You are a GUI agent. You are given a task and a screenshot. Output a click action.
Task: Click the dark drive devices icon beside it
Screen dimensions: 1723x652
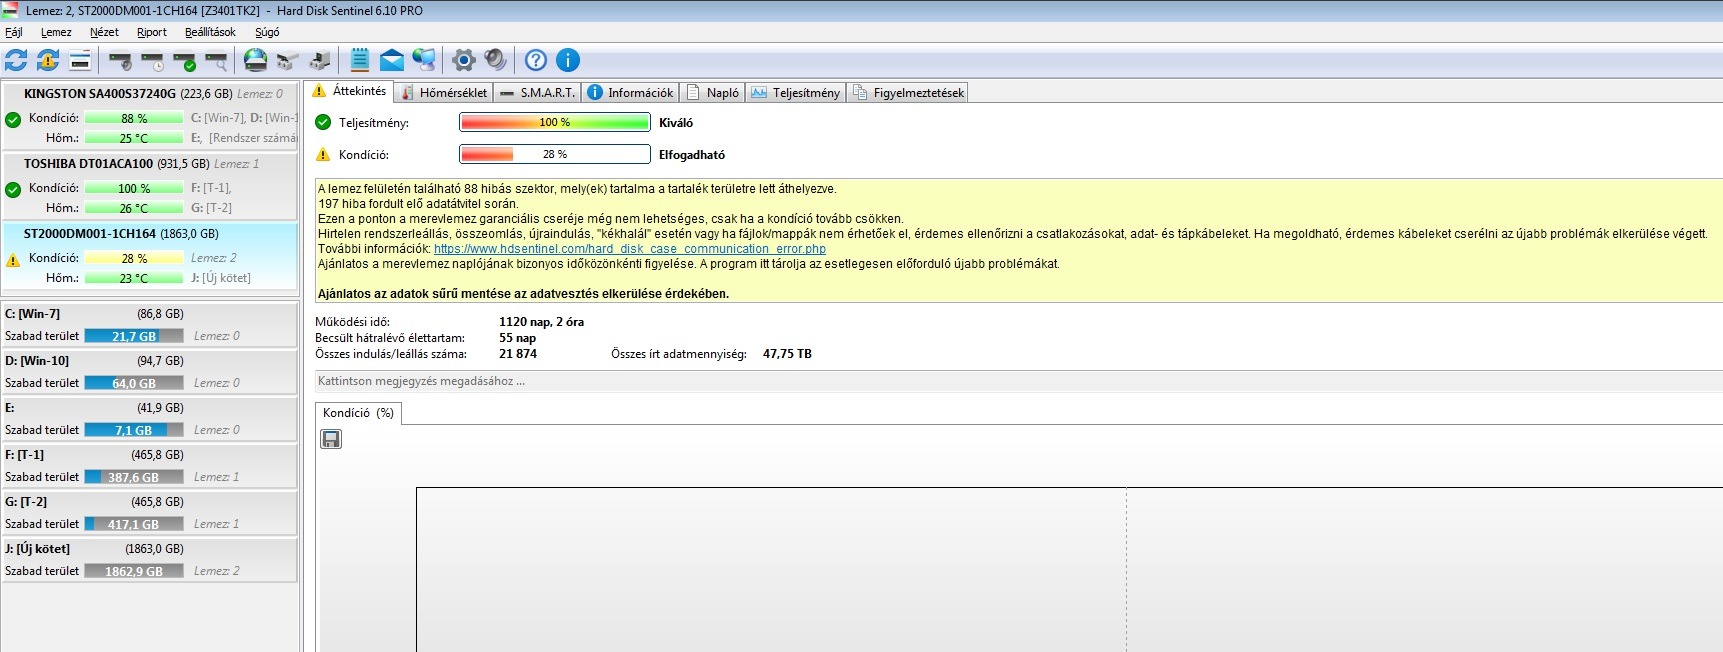pyautogui.click(x=320, y=61)
